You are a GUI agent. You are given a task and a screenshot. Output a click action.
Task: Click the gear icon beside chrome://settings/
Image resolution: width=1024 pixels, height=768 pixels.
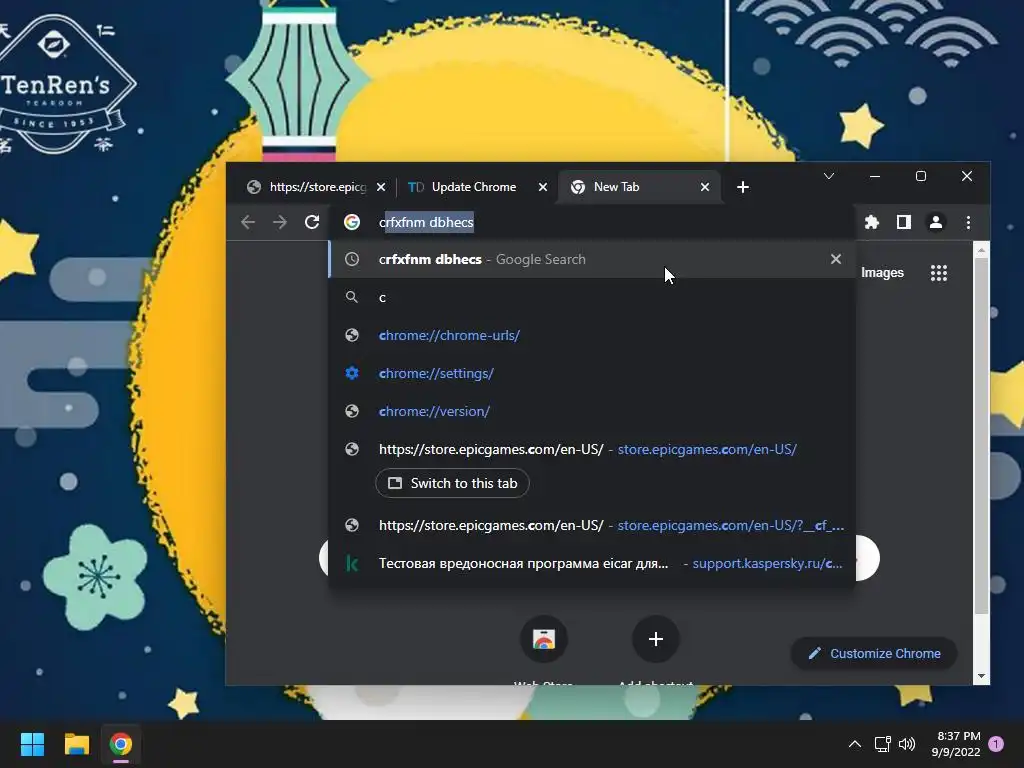tap(352, 373)
